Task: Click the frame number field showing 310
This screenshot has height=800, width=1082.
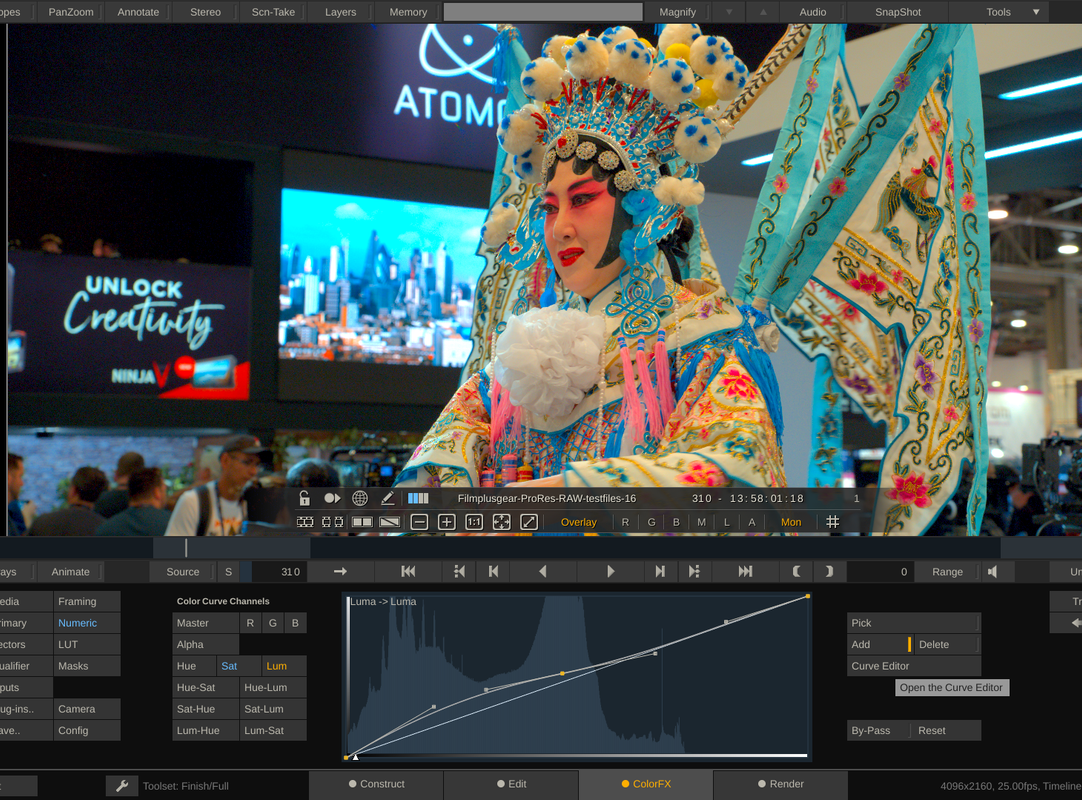Action: pos(280,572)
